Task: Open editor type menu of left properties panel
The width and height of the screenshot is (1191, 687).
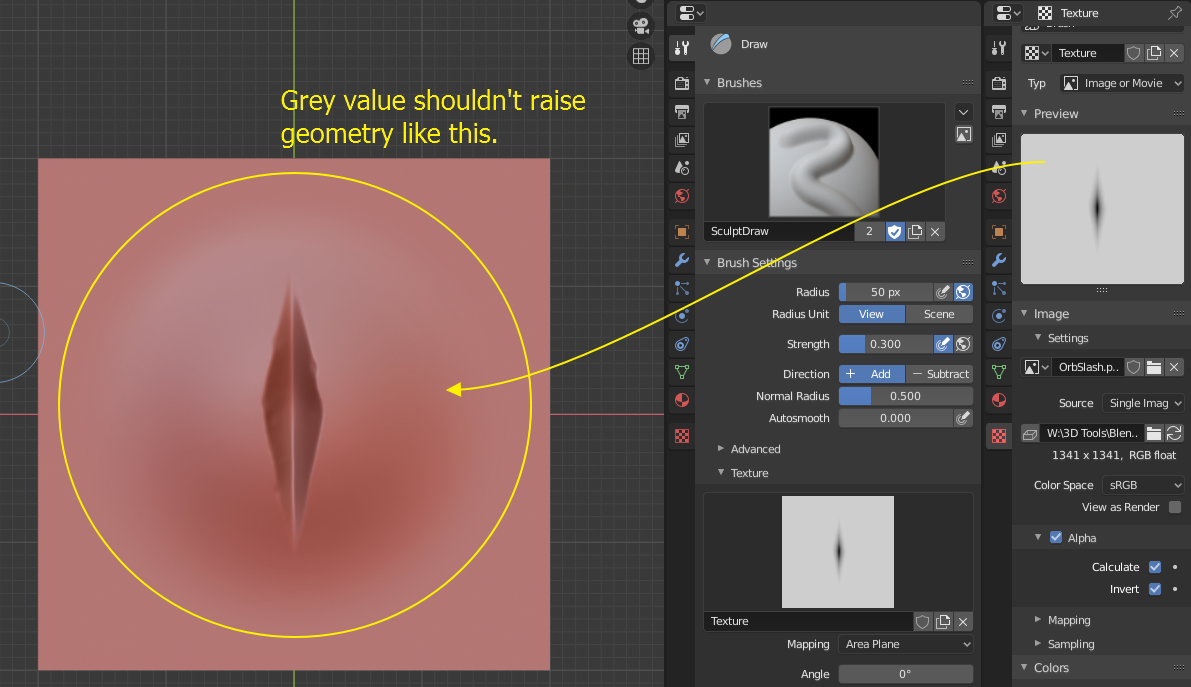Action: (x=690, y=13)
